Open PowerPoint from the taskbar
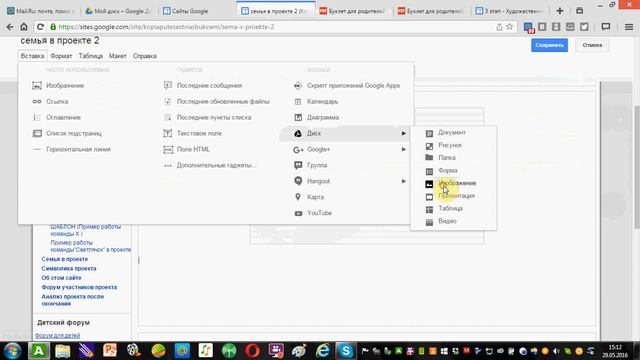The image size is (640, 360). pyautogui.click(x=110, y=351)
